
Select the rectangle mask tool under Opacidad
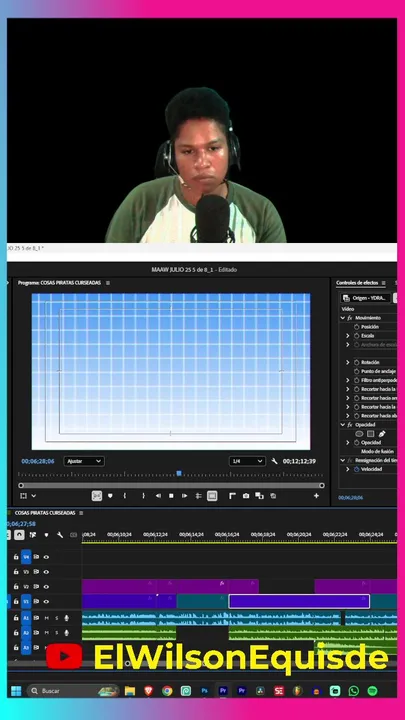(371, 433)
